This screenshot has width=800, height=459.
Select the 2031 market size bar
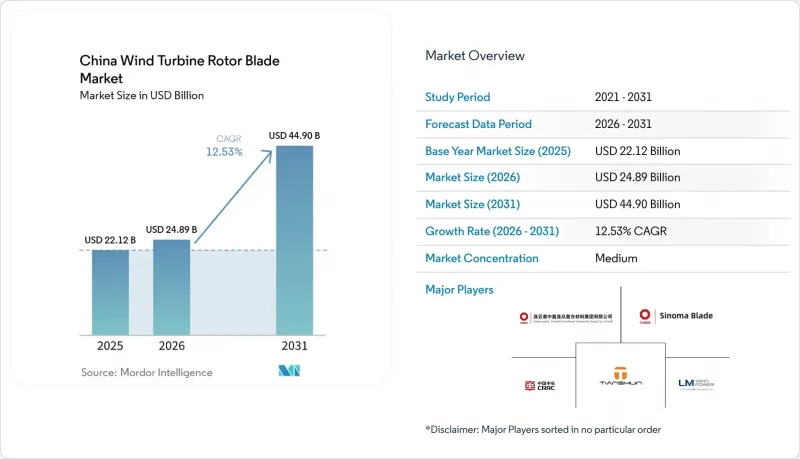click(294, 240)
